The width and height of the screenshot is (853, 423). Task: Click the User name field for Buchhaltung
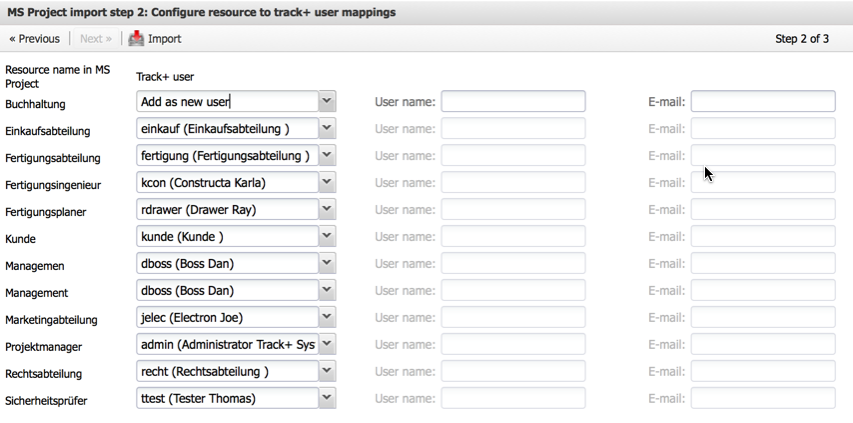(513, 101)
